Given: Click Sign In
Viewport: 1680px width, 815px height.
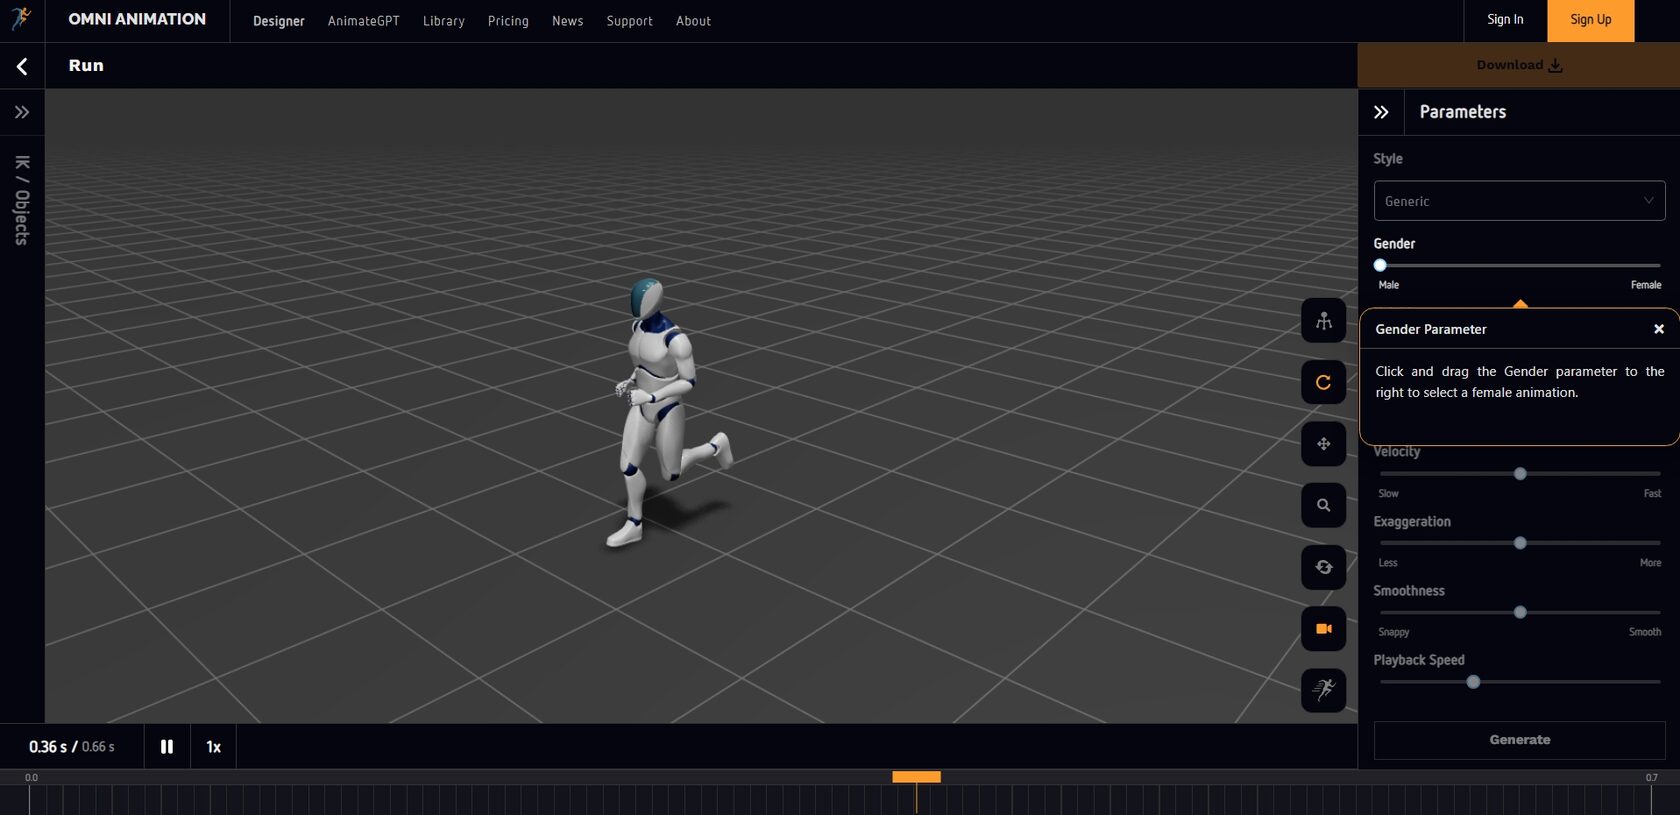Looking at the screenshot, I should pyautogui.click(x=1505, y=20).
